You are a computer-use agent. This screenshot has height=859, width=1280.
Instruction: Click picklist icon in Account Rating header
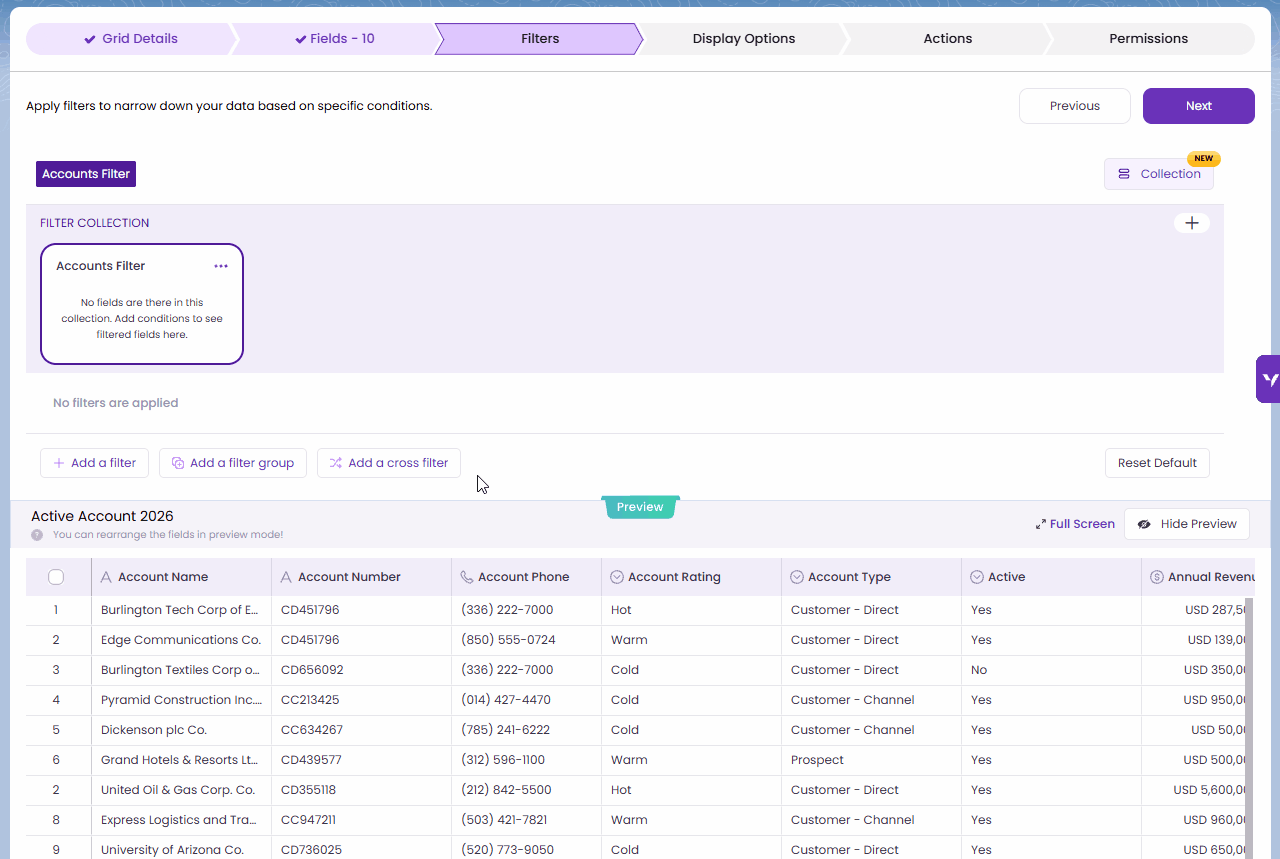pos(617,577)
